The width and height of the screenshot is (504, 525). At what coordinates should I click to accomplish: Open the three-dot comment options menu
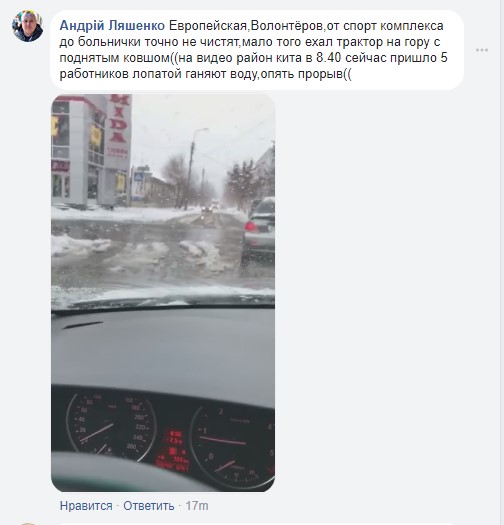pos(482,50)
